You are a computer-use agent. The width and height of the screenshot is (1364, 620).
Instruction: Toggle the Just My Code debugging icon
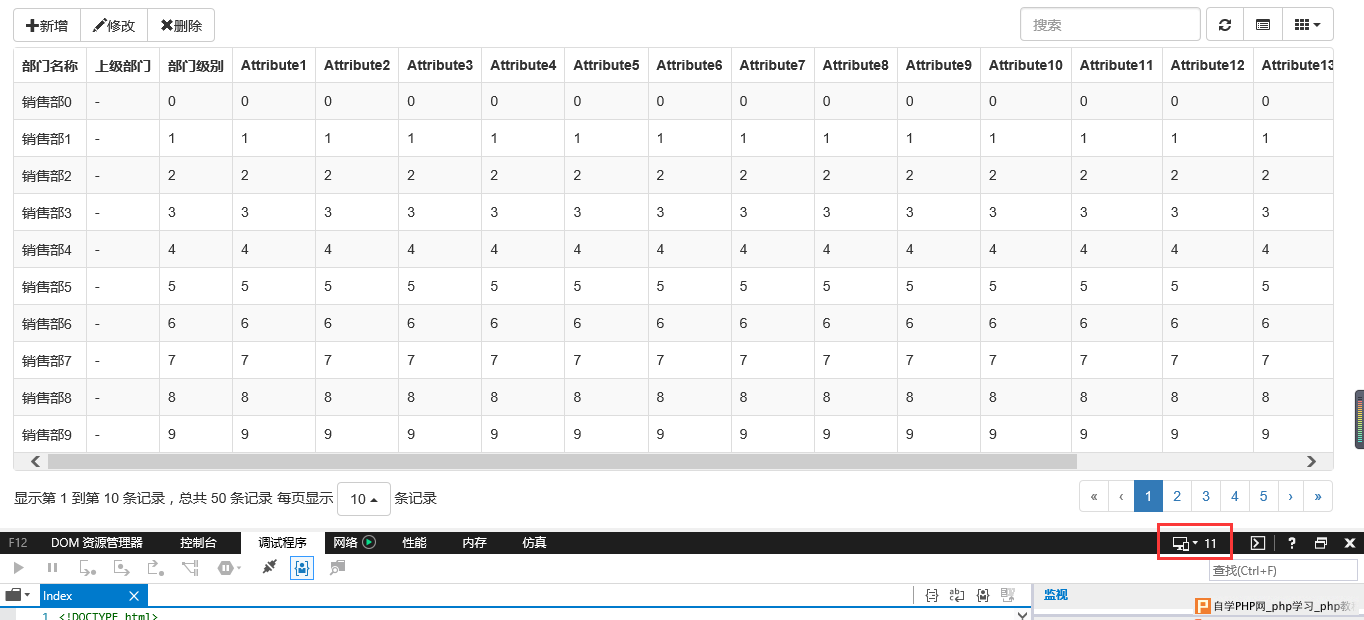click(x=301, y=568)
